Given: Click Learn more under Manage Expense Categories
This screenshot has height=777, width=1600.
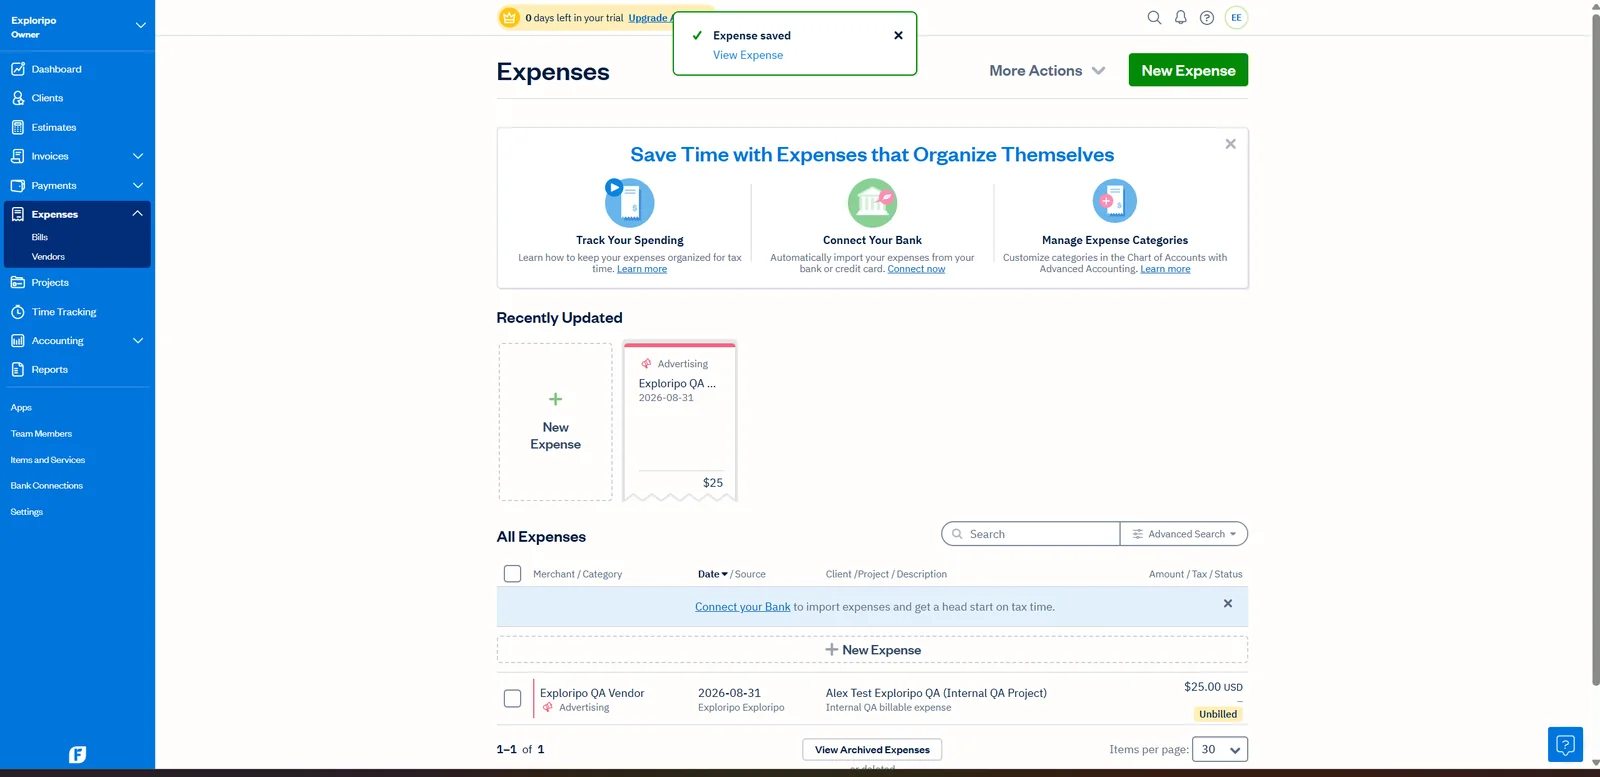Looking at the screenshot, I should point(1165,269).
